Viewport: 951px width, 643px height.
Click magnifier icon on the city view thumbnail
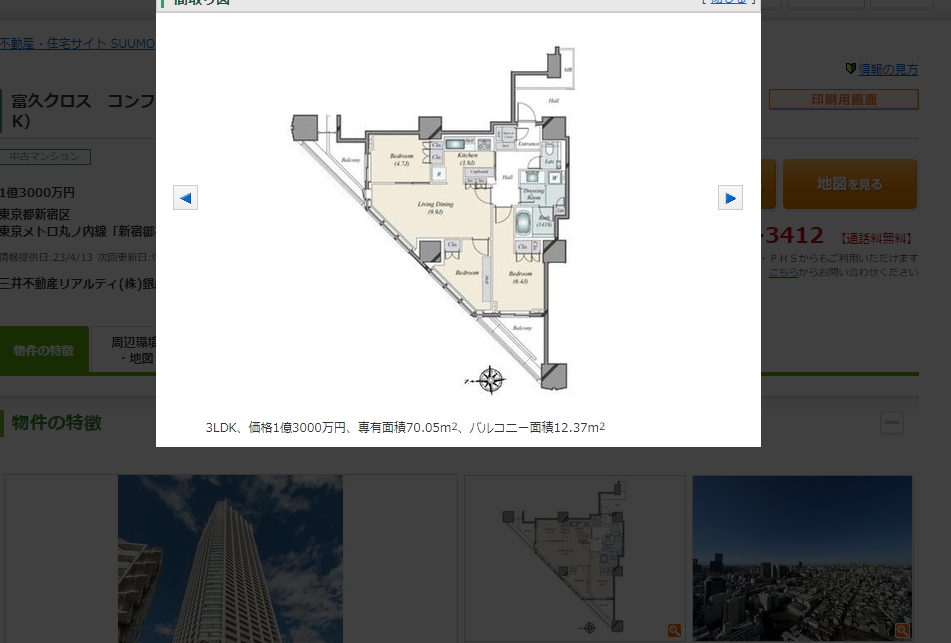click(902, 630)
